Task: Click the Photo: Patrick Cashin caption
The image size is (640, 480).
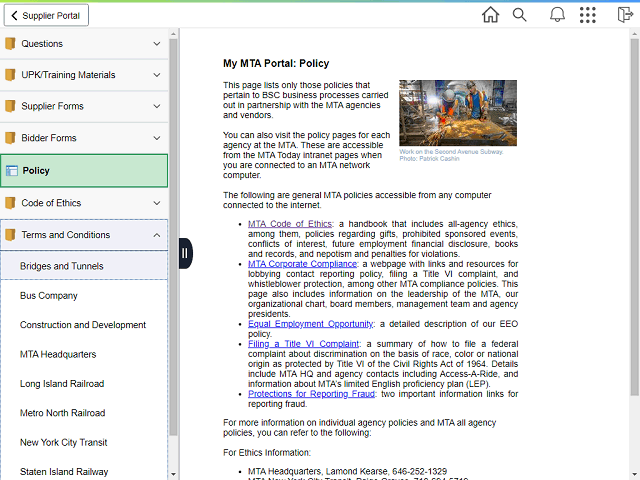Action: click(x=429, y=159)
